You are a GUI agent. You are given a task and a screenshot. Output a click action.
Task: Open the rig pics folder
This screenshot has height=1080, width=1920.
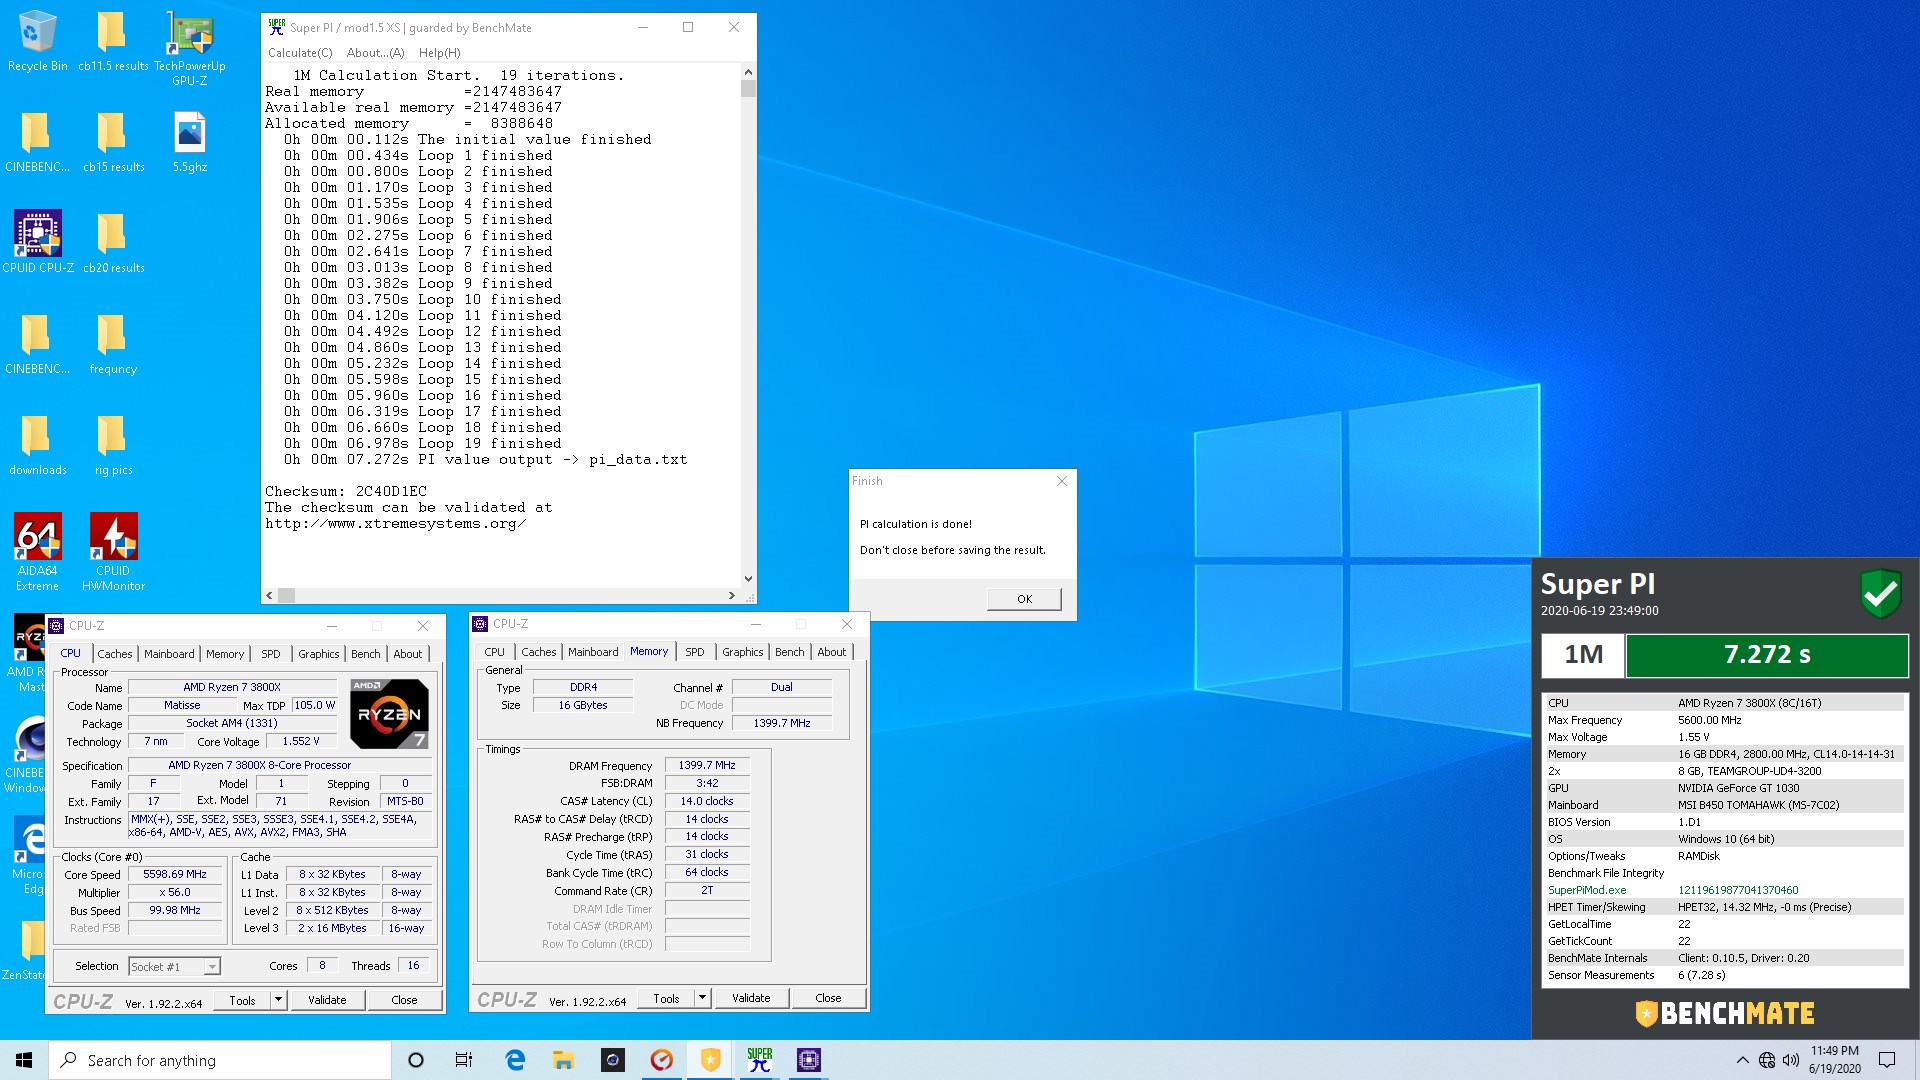pos(113,446)
